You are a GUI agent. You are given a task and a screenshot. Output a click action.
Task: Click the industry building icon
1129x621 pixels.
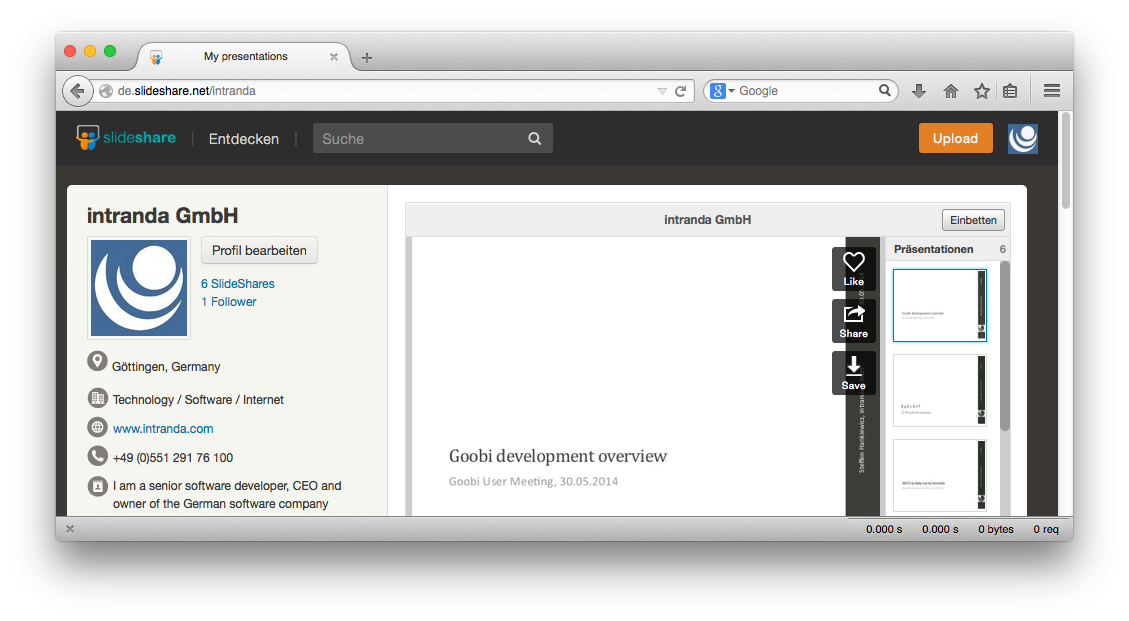[97, 398]
